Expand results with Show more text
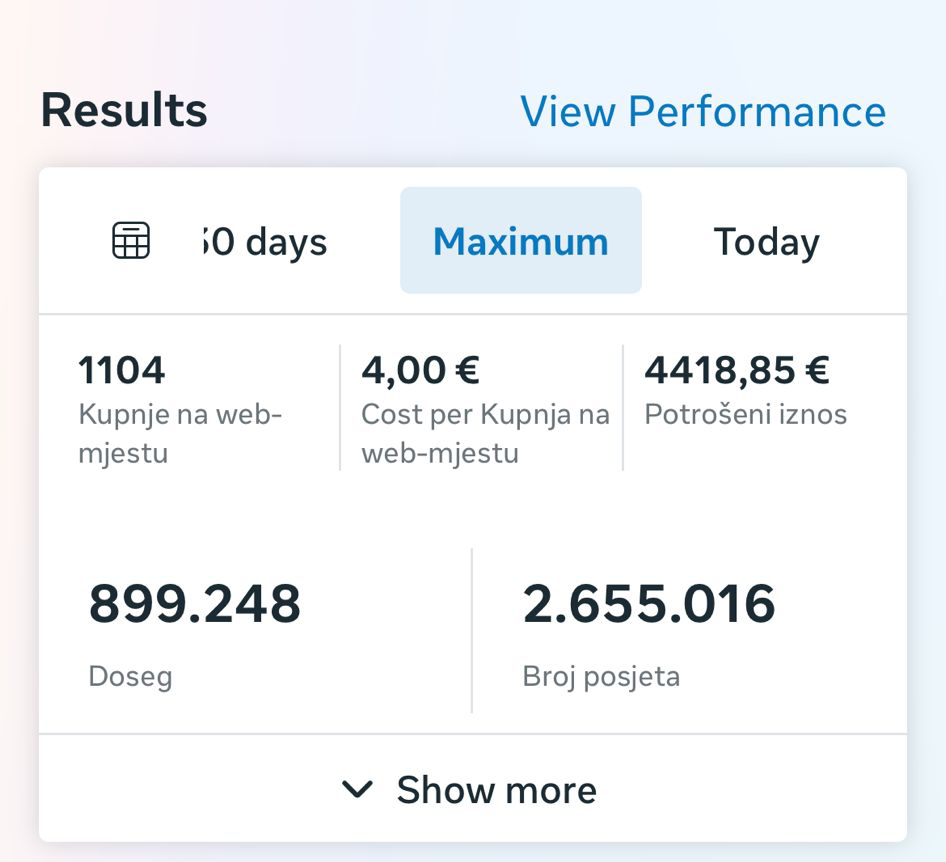 [496, 790]
